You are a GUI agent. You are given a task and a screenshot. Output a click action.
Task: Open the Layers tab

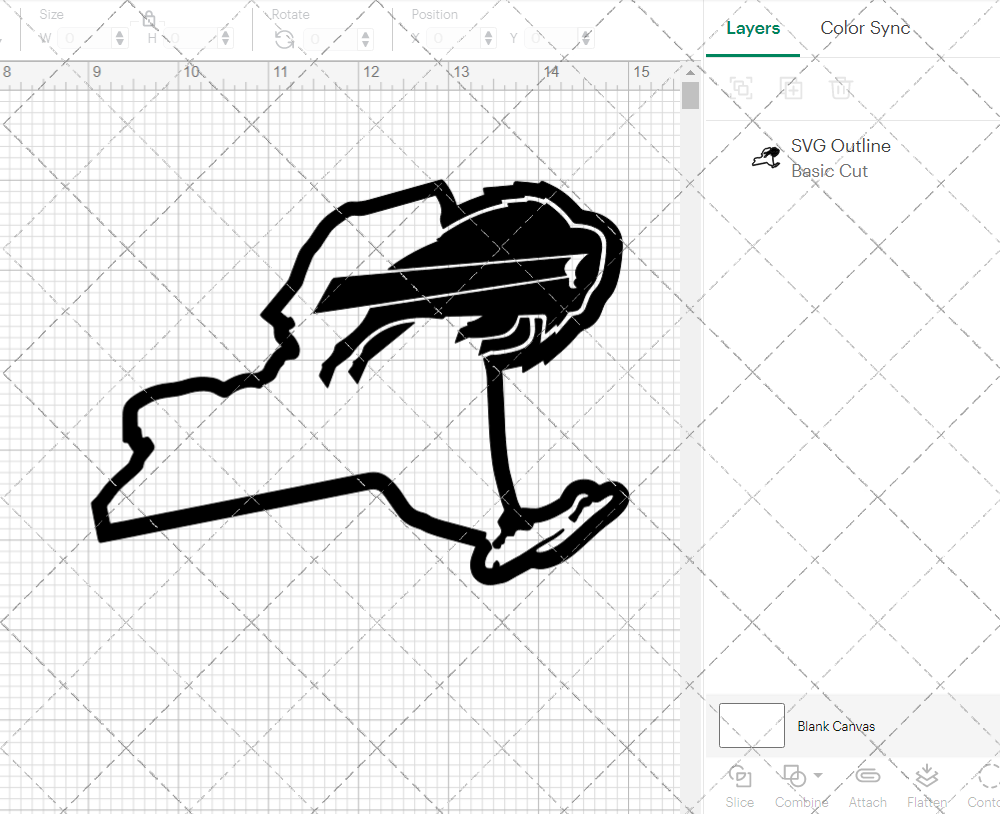pyautogui.click(x=753, y=28)
